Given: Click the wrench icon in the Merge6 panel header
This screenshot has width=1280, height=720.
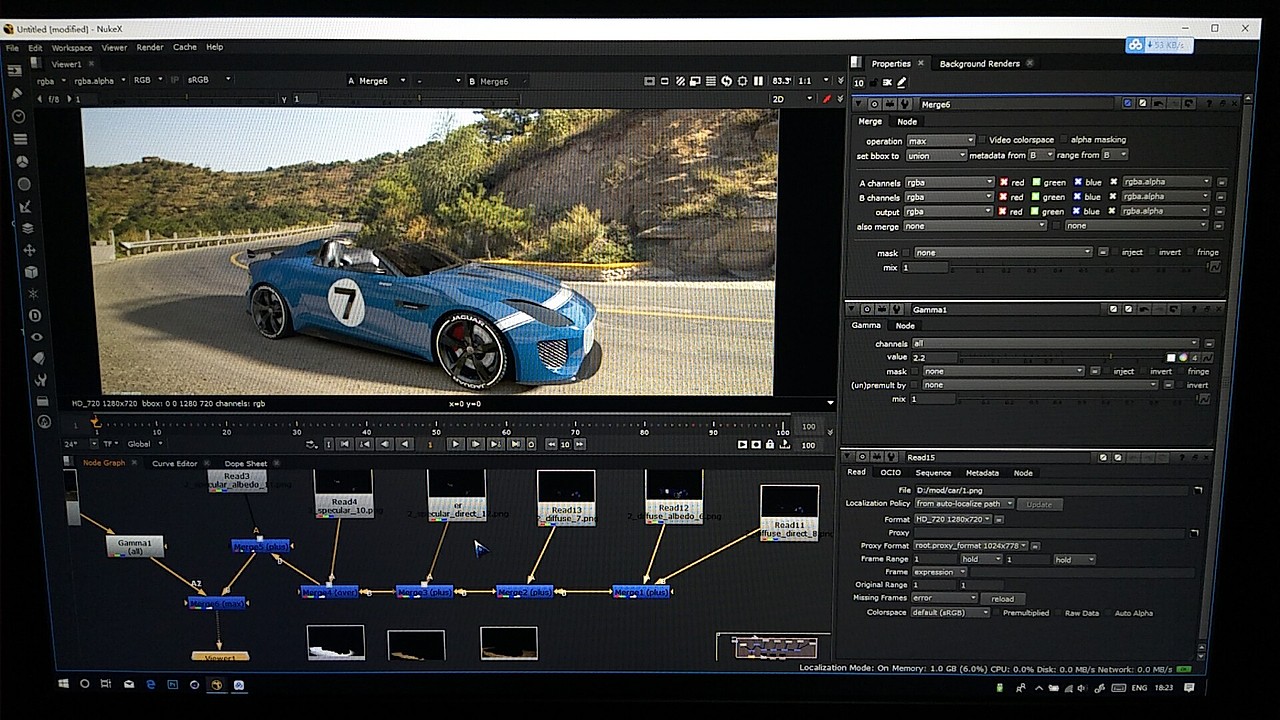Looking at the screenshot, I should coord(904,104).
